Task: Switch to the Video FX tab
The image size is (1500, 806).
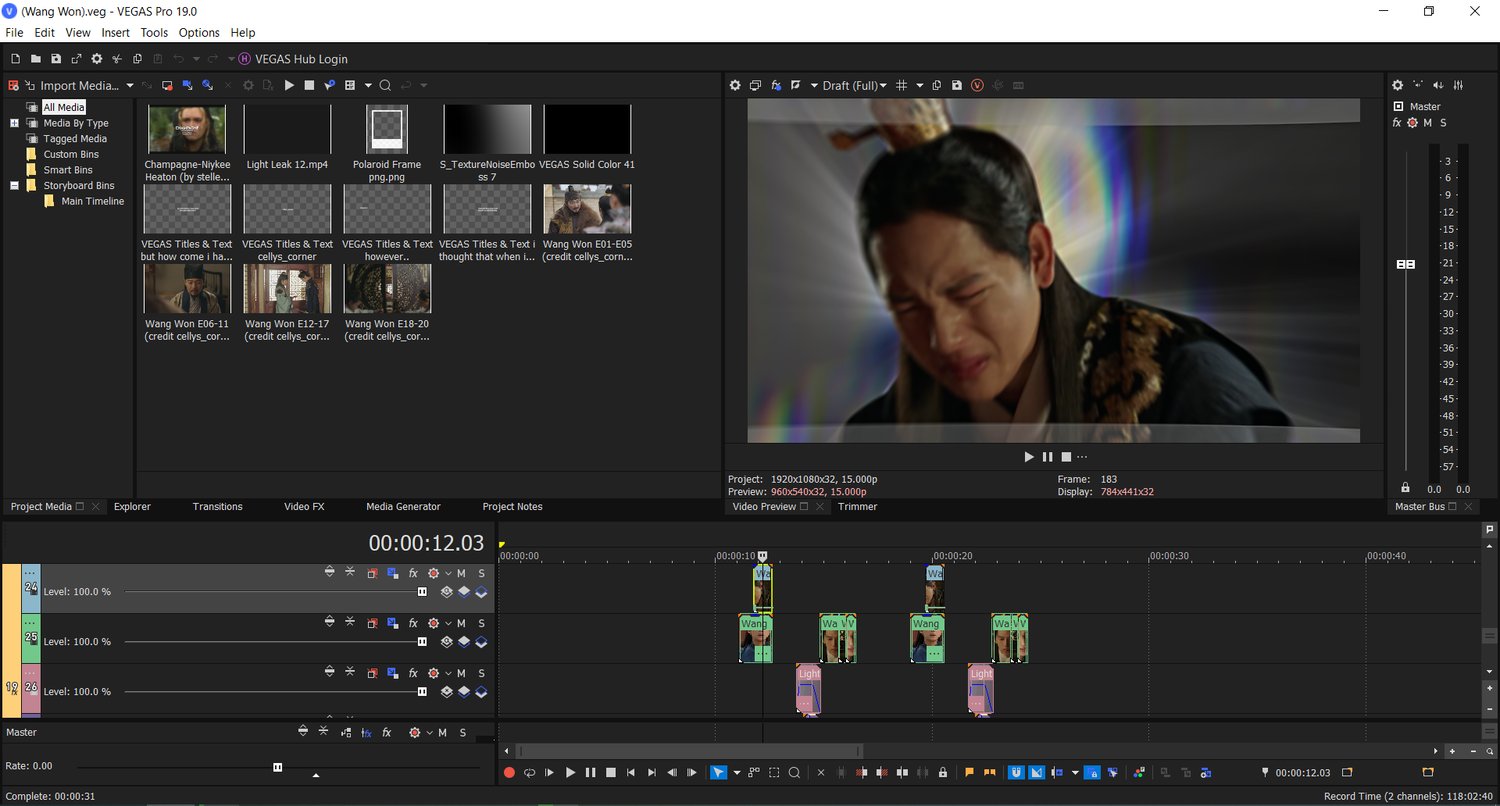Action: pyautogui.click(x=304, y=507)
